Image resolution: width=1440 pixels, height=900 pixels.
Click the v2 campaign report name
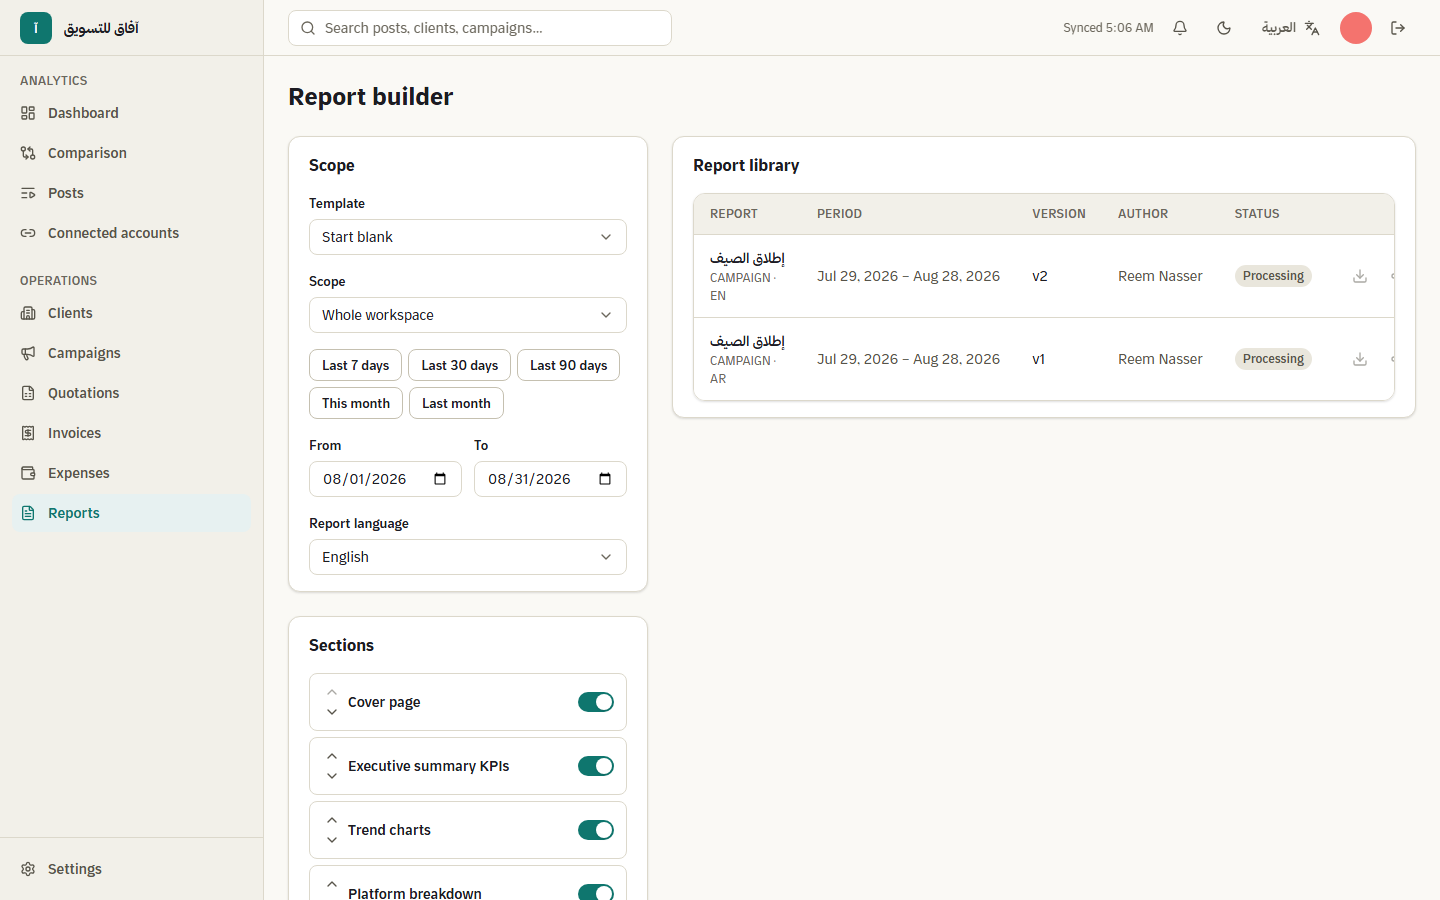(747, 258)
